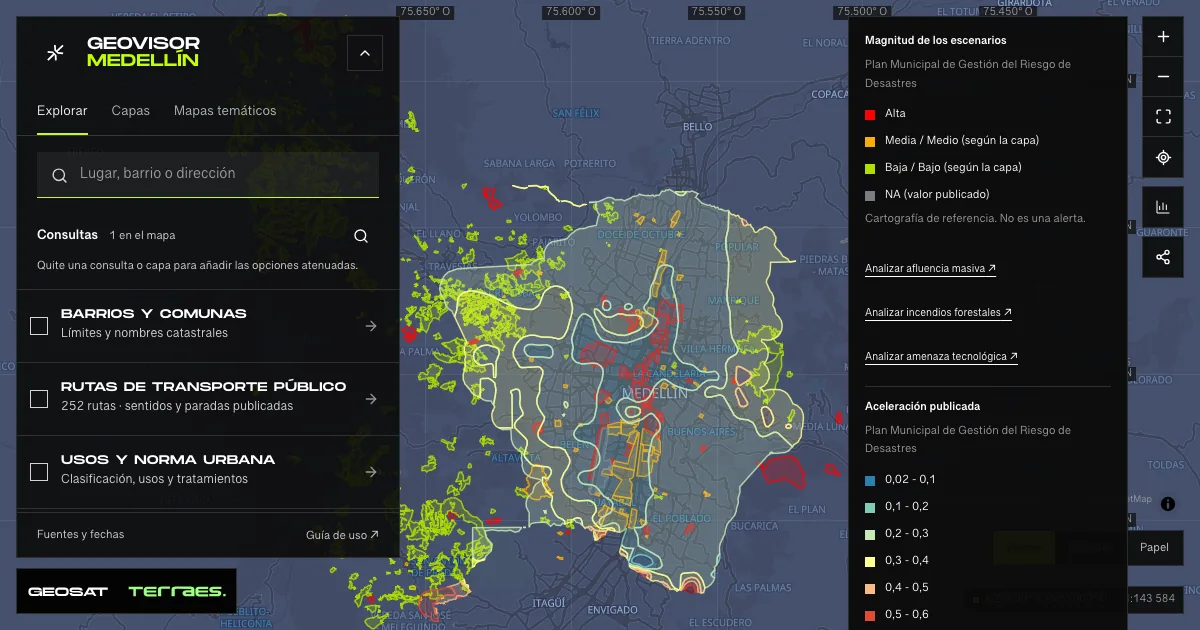The width and height of the screenshot is (1200, 630).
Task: Open the bar chart statistics tool
Action: point(1163,207)
